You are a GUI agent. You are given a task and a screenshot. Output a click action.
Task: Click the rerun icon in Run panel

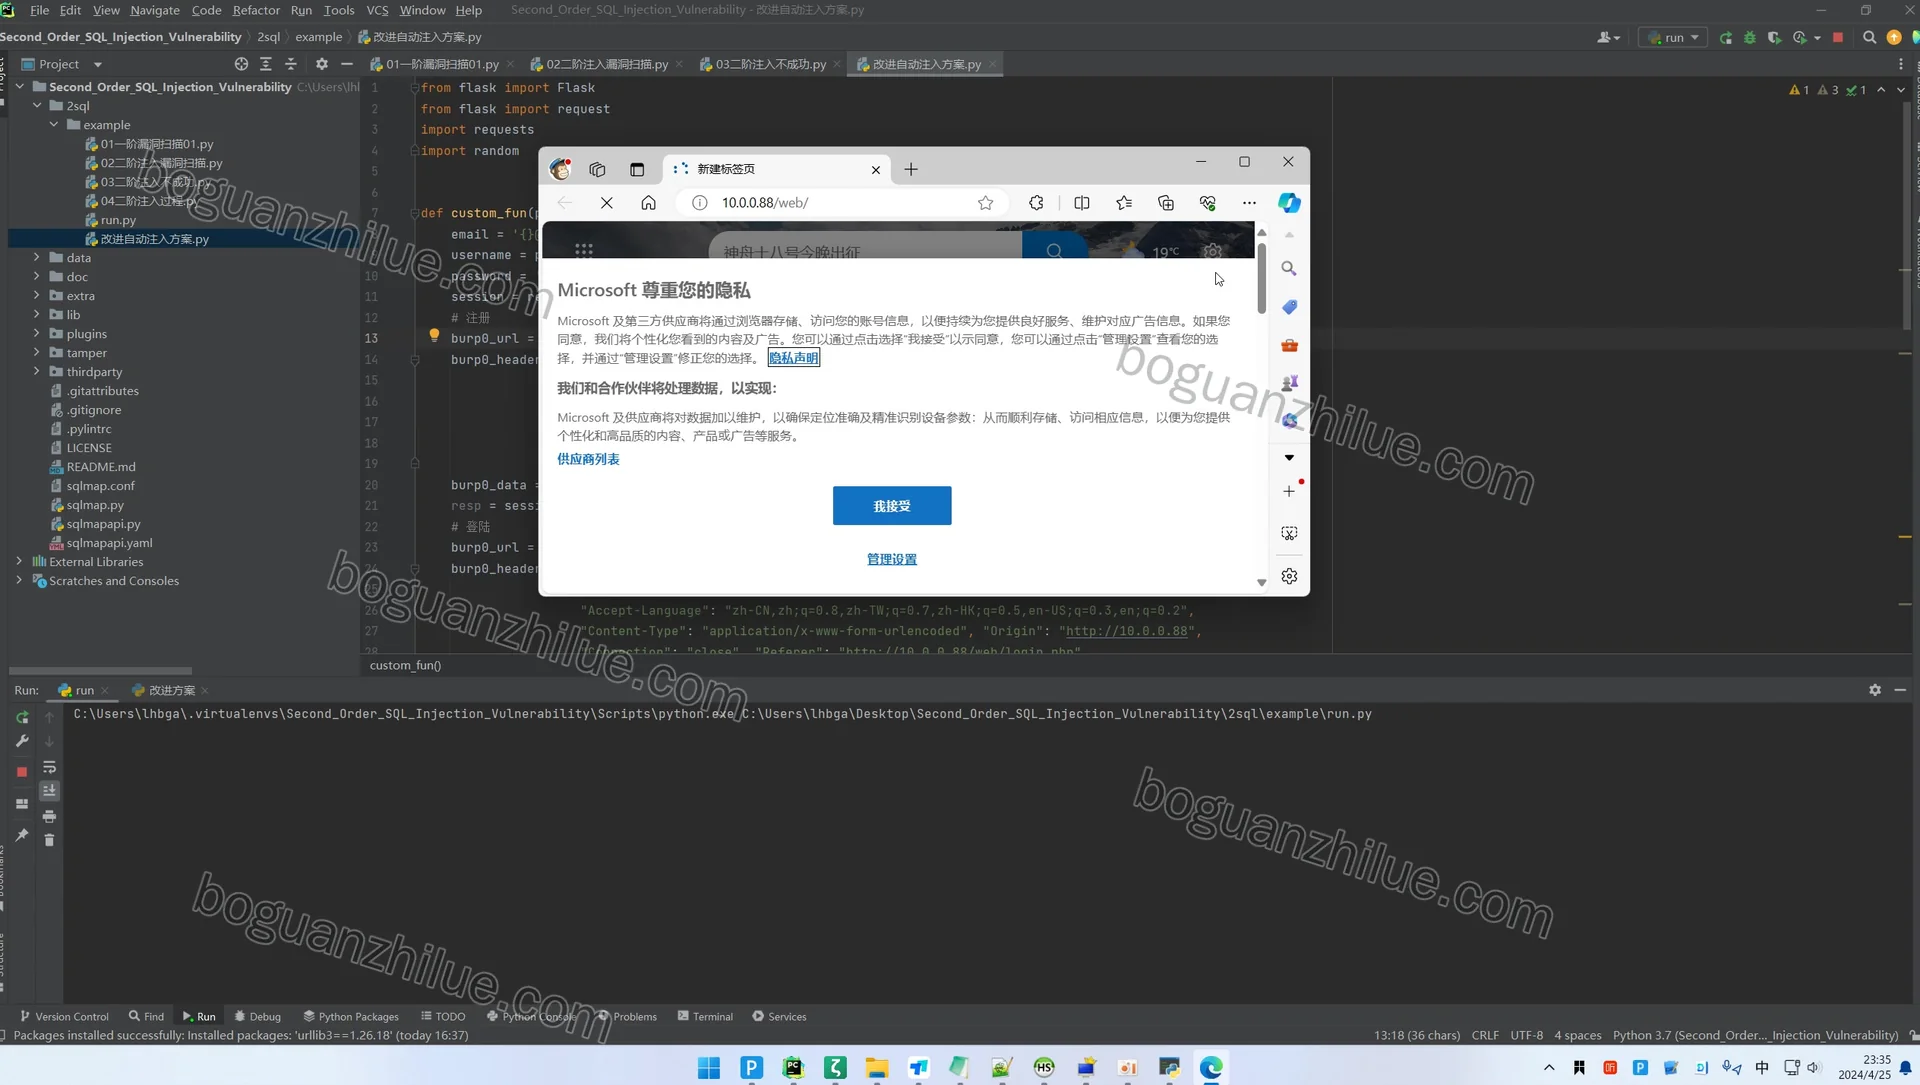pos(22,718)
